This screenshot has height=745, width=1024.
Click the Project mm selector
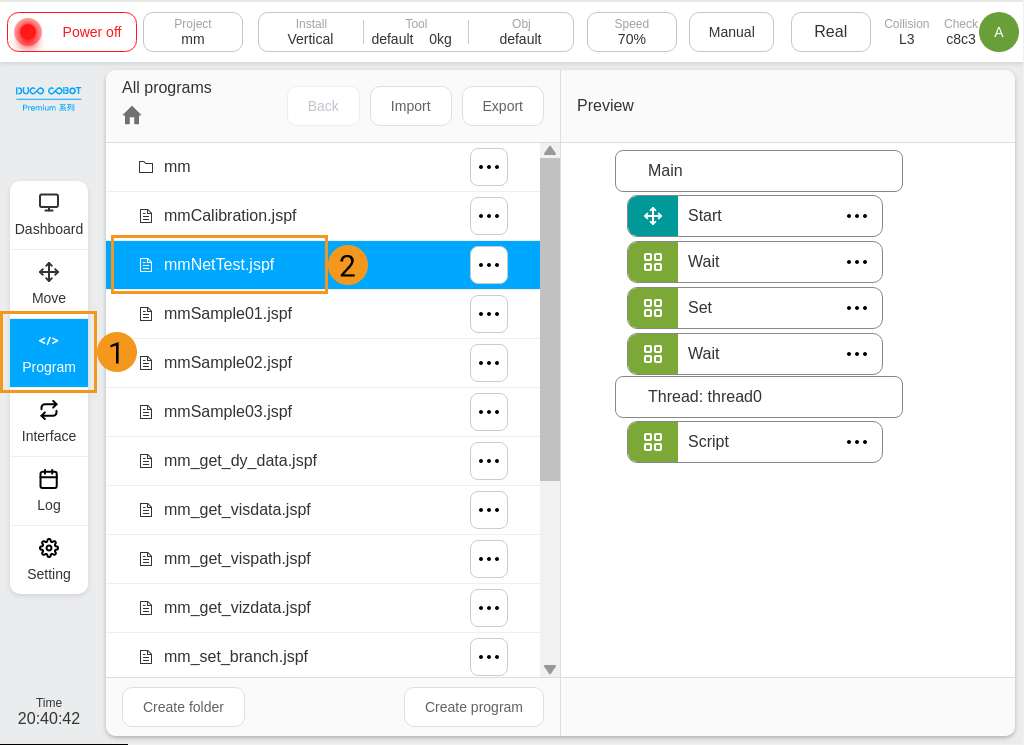(193, 31)
